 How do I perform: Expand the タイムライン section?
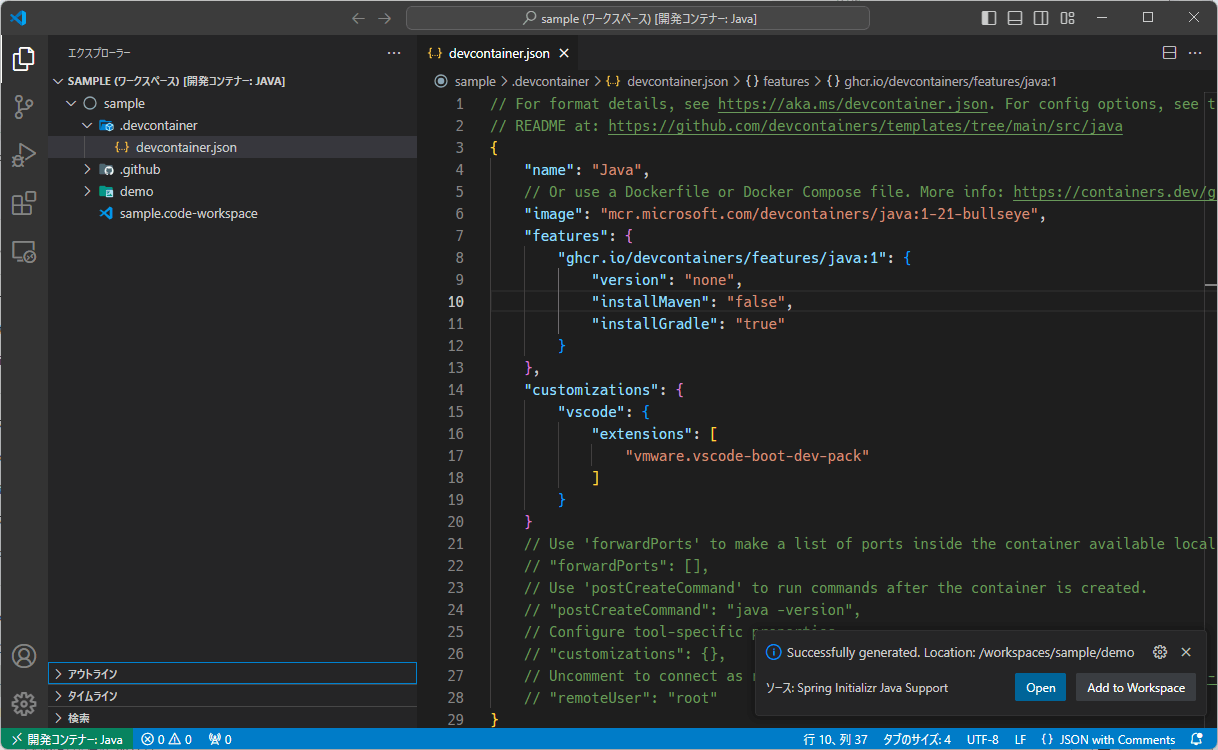[x=232, y=696]
